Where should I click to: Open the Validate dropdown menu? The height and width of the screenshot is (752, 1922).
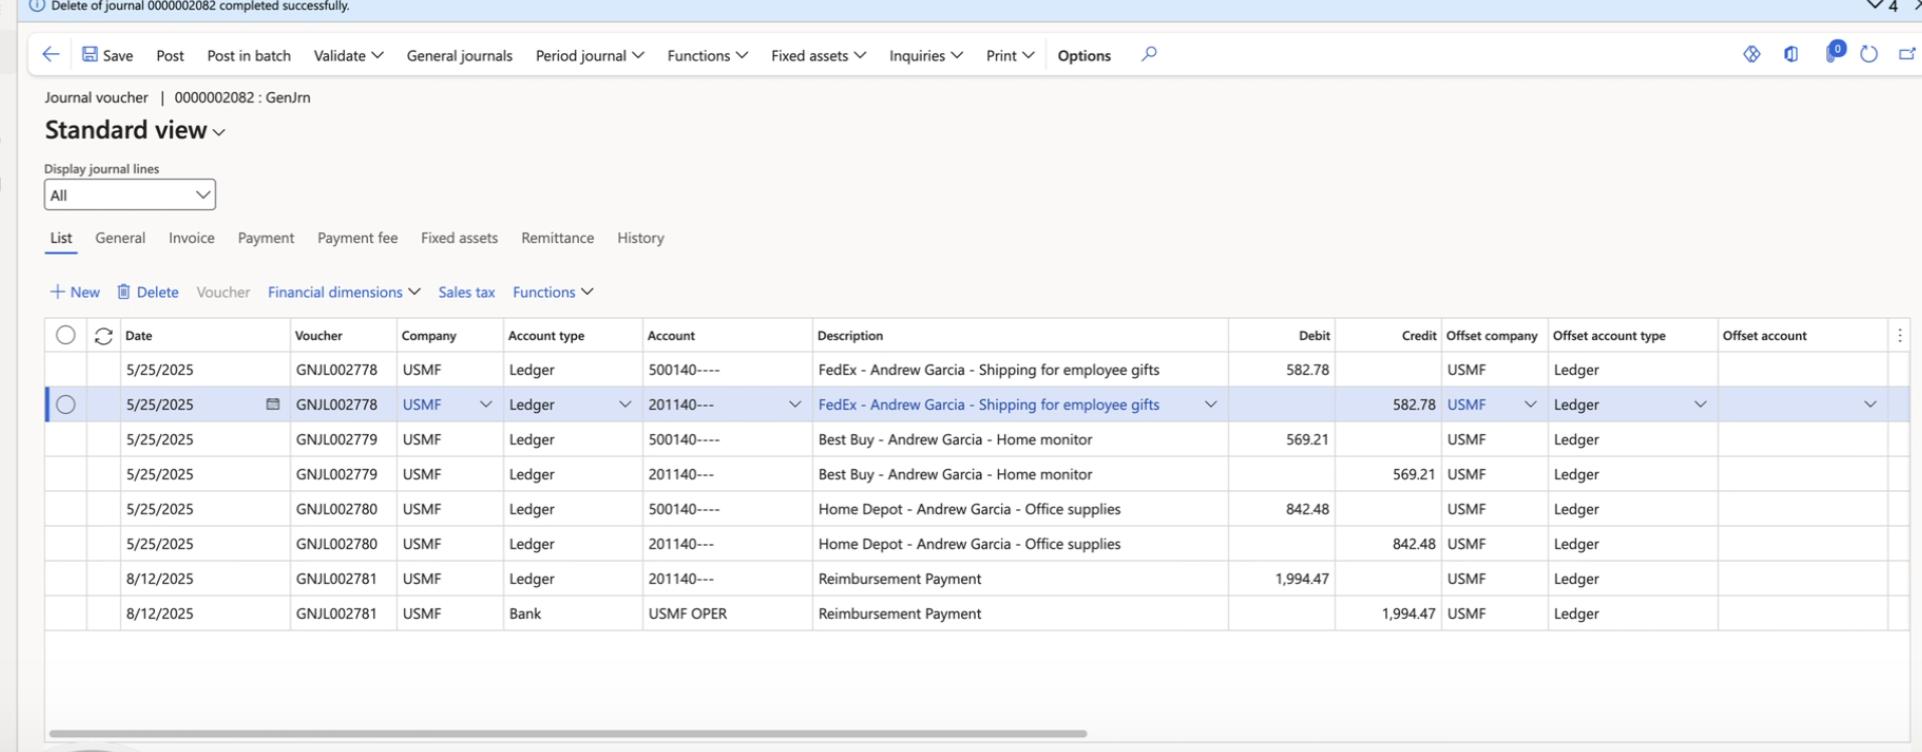[349, 55]
